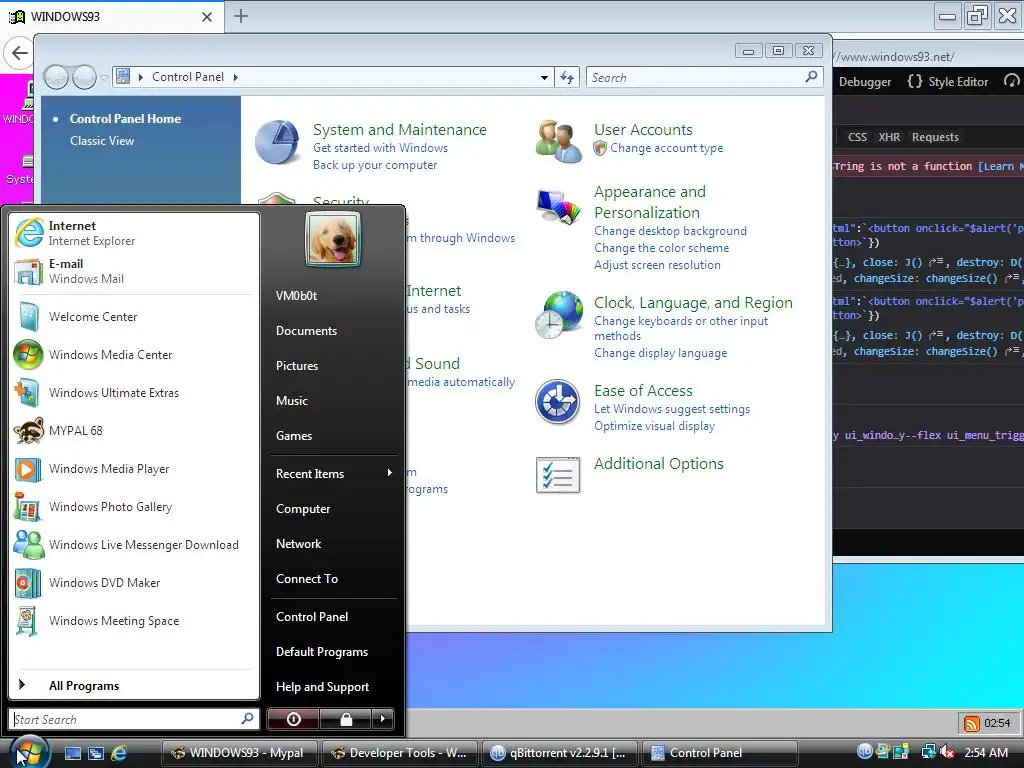Open Internet Explorer from Start menu
Image resolution: width=1024 pixels, height=768 pixels.
point(134,233)
